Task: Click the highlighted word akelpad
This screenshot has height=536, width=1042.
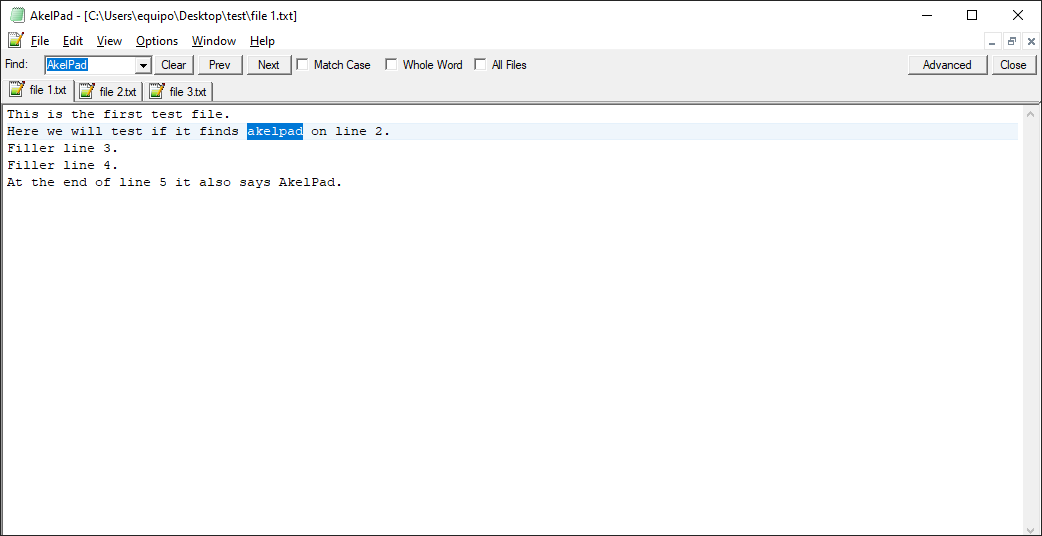Action: click(x=275, y=132)
